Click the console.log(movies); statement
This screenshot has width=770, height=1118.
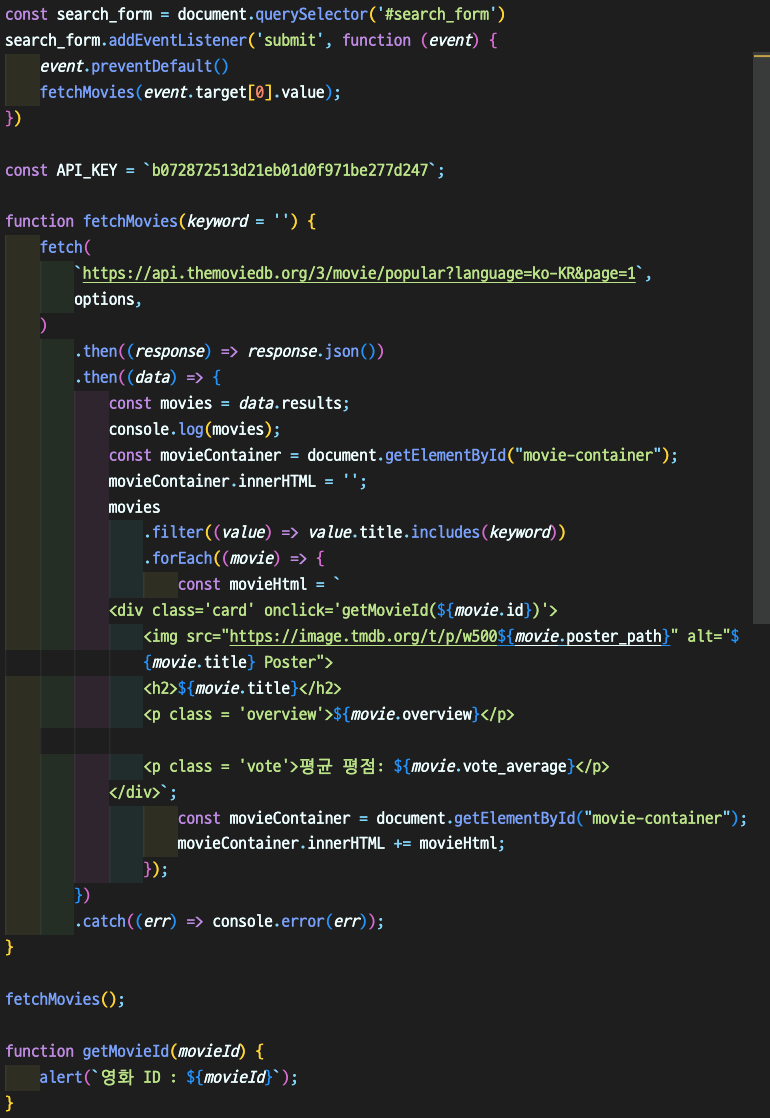[x=194, y=429]
